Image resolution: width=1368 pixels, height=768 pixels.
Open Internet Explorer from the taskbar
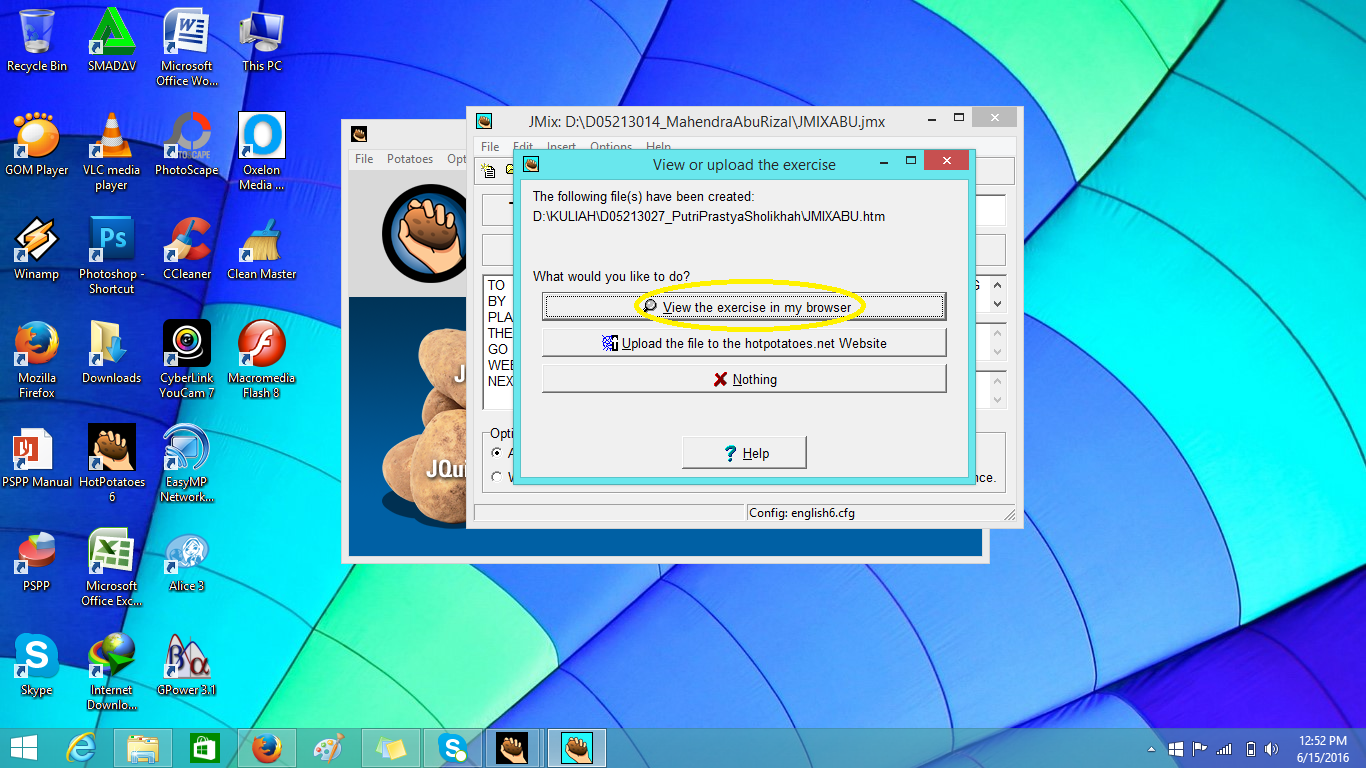[82, 748]
